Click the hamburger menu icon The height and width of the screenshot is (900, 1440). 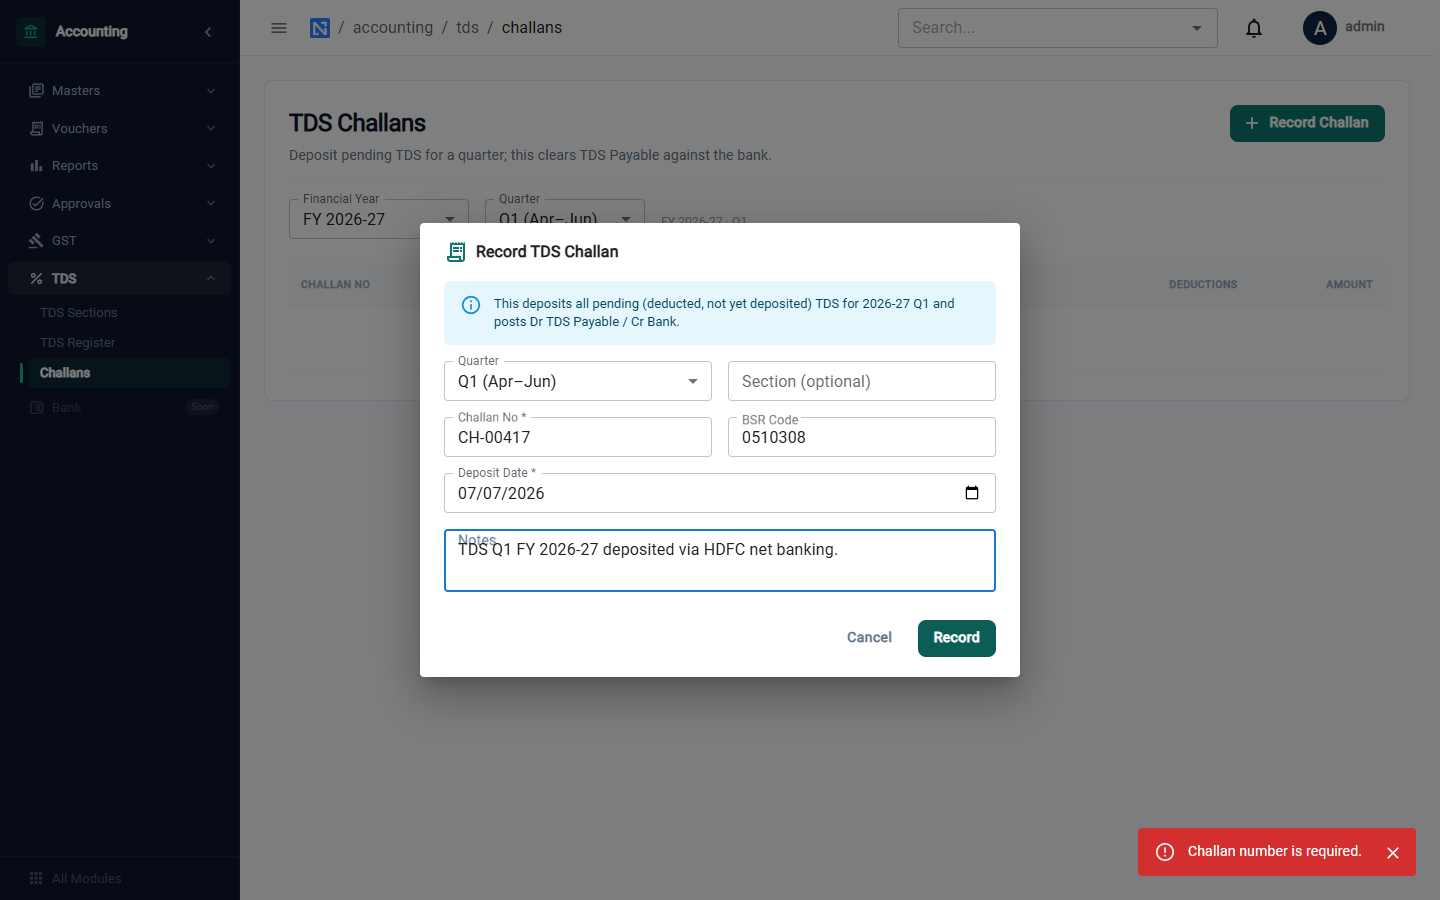tap(279, 28)
